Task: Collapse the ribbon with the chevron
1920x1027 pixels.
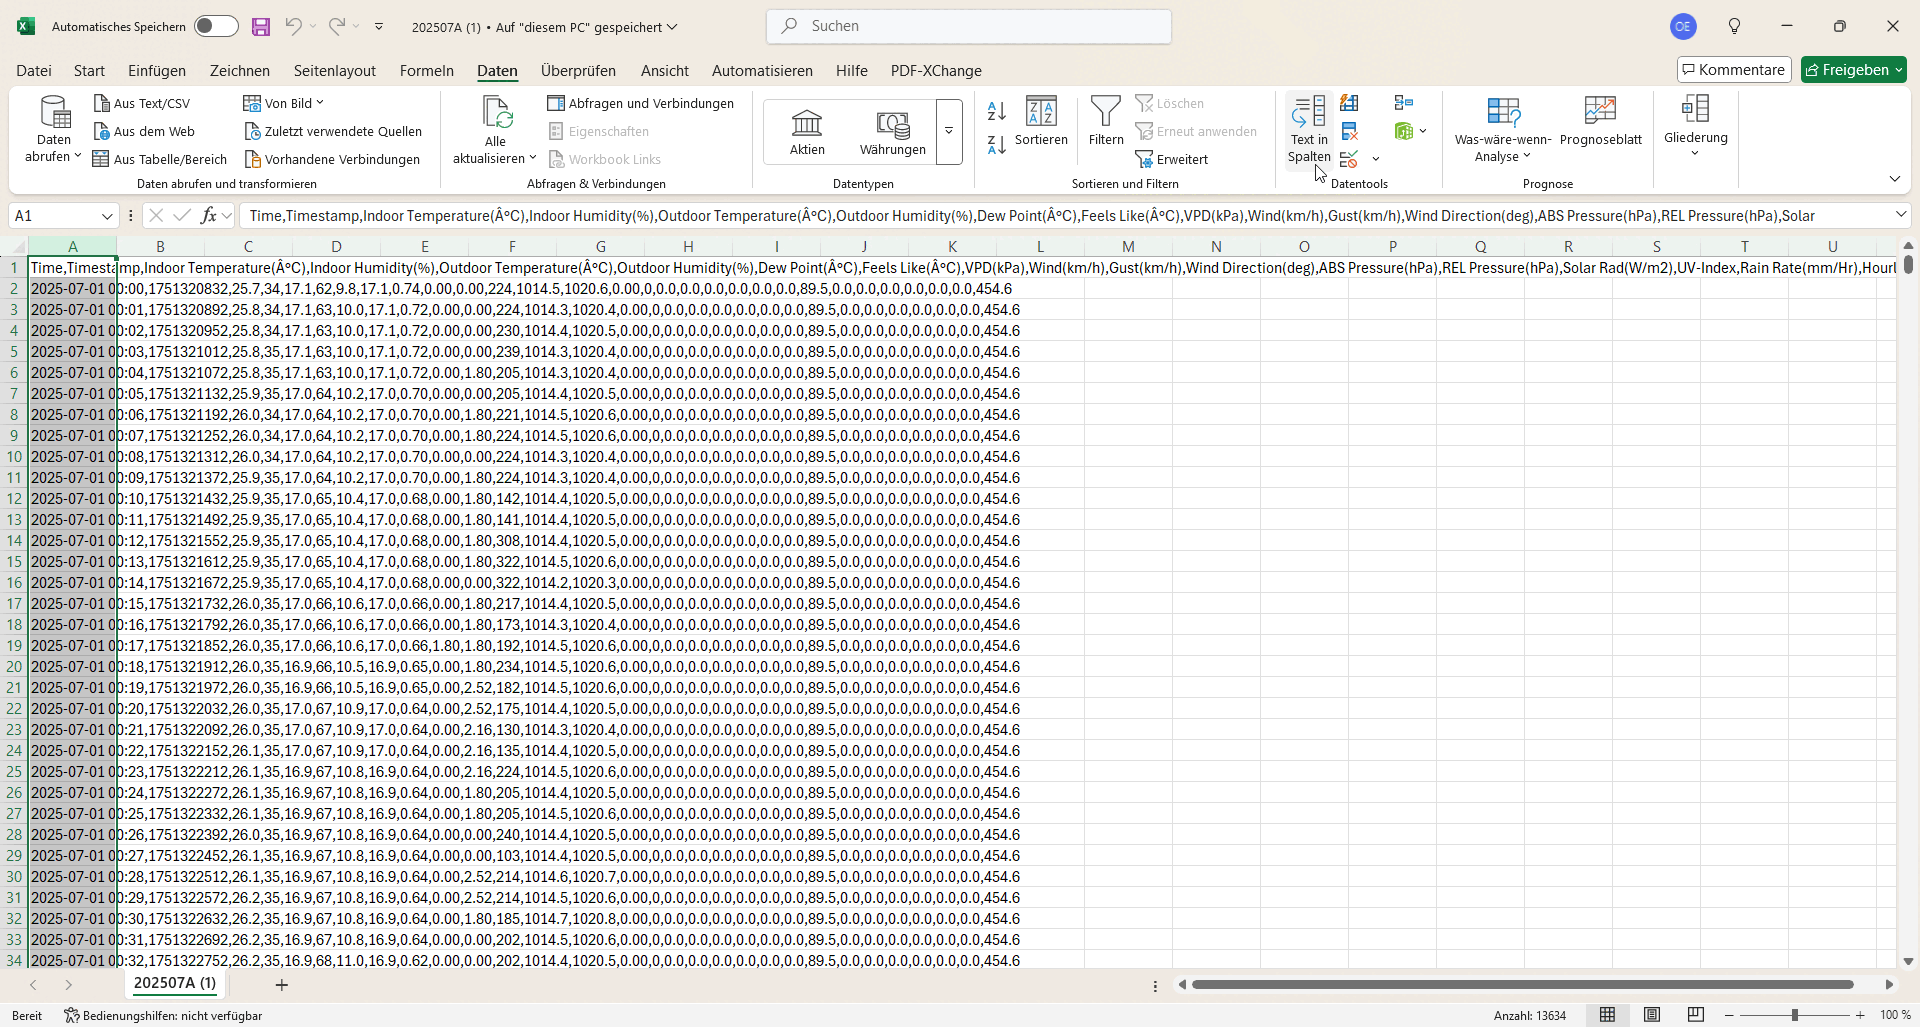Action: 1895,179
